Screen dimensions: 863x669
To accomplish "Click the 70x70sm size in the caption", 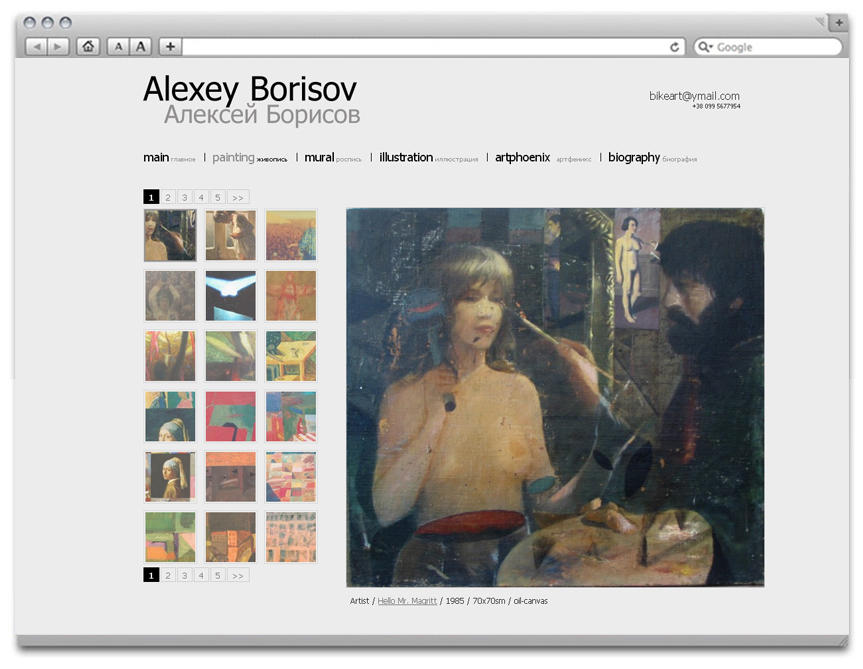I will (489, 601).
